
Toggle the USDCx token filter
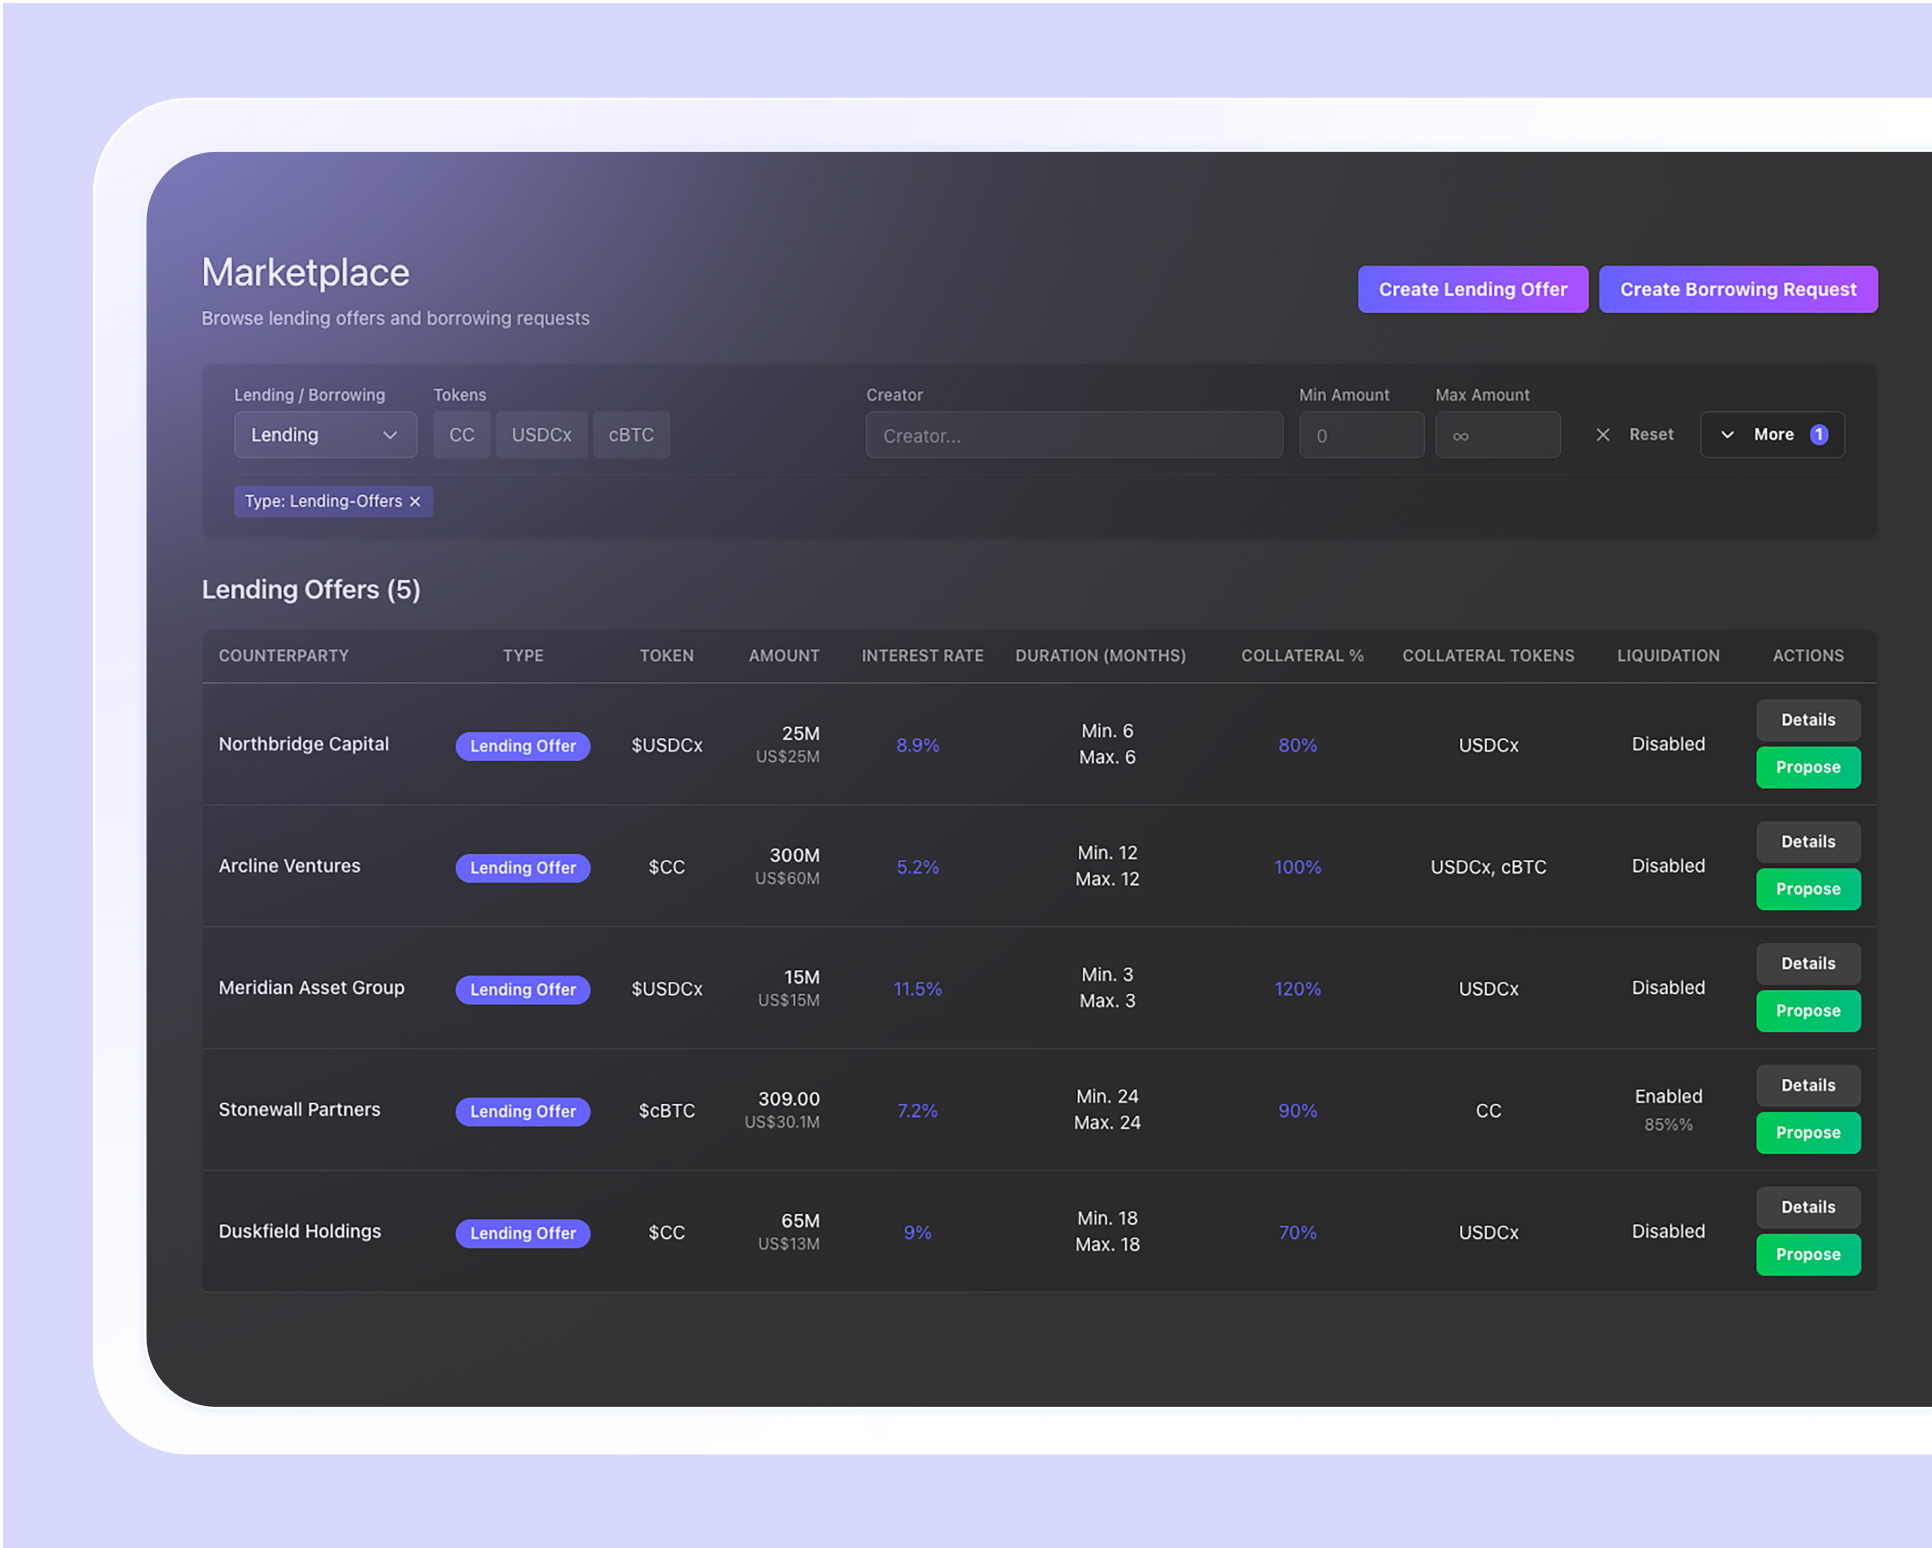click(x=541, y=434)
